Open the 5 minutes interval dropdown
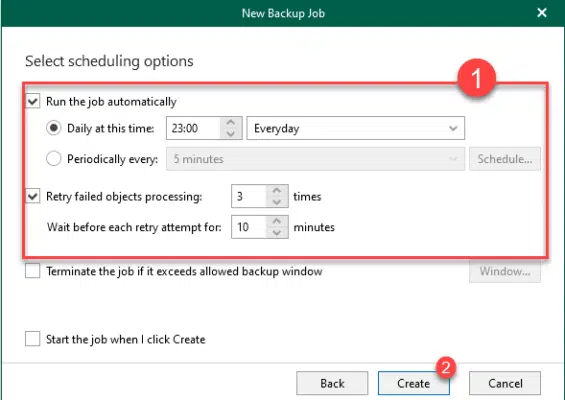The height and width of the screenshot is (400, 565). click(315, 159)
